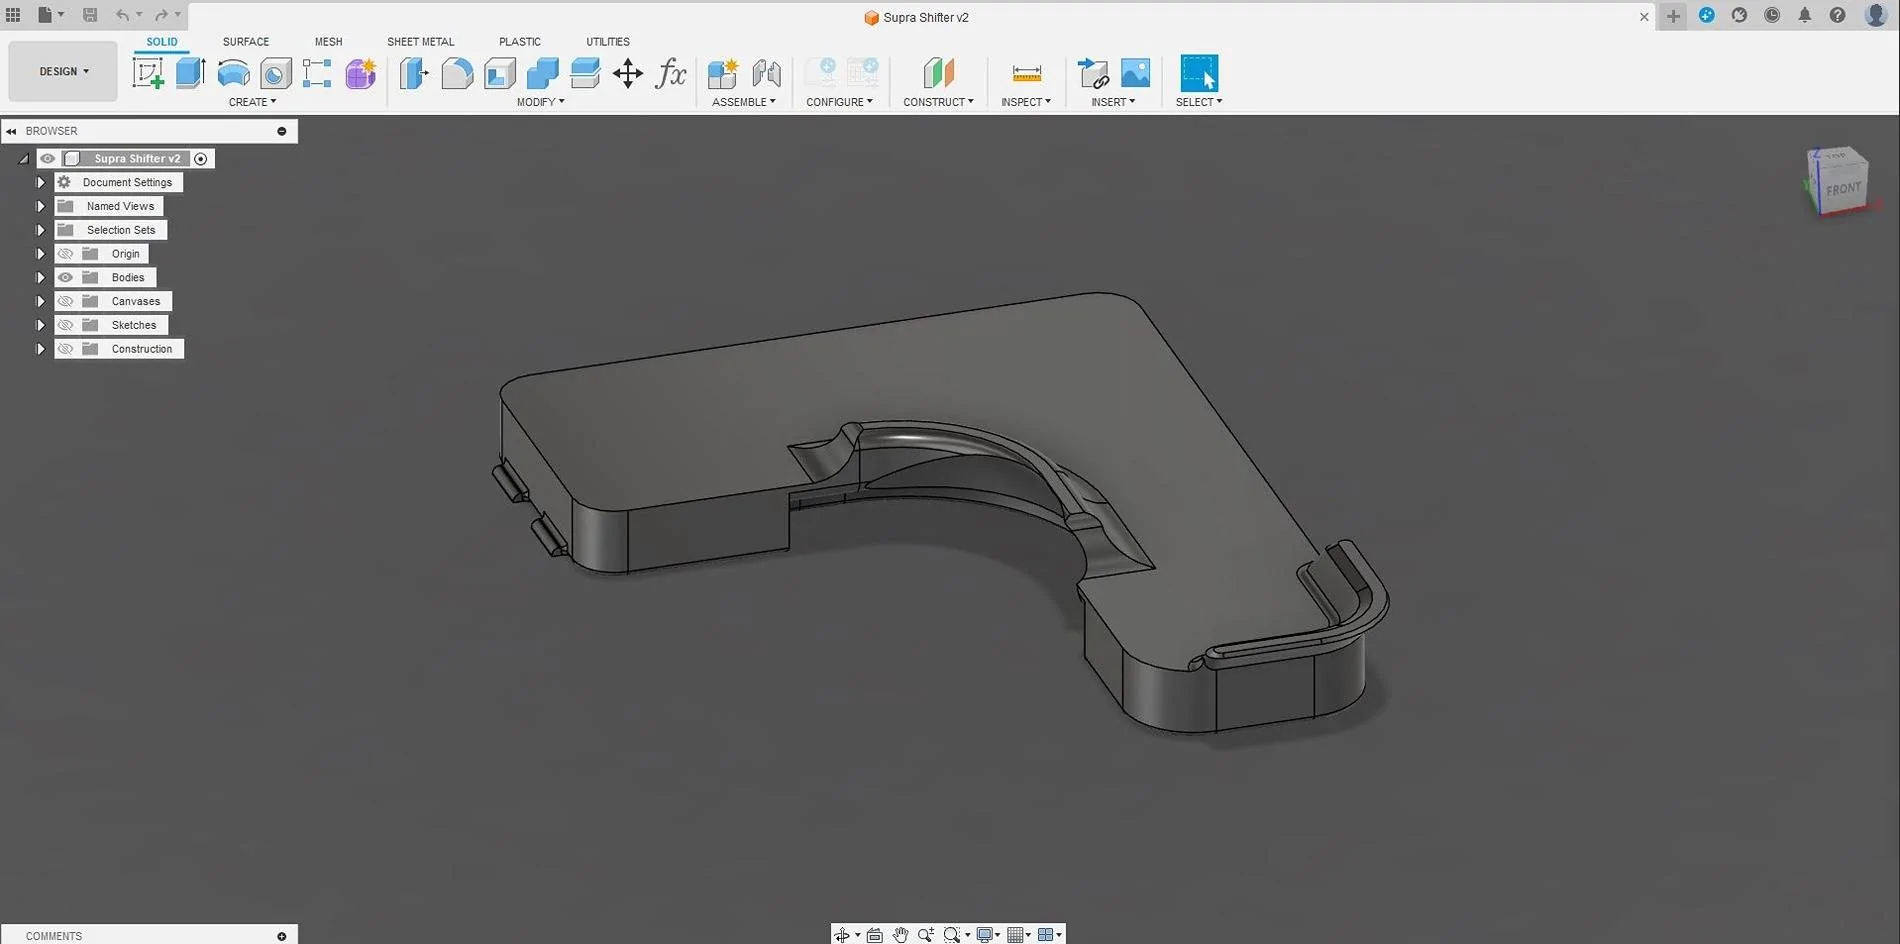
Task: Show the Canvases folder via eye icon
Action: 65,301
